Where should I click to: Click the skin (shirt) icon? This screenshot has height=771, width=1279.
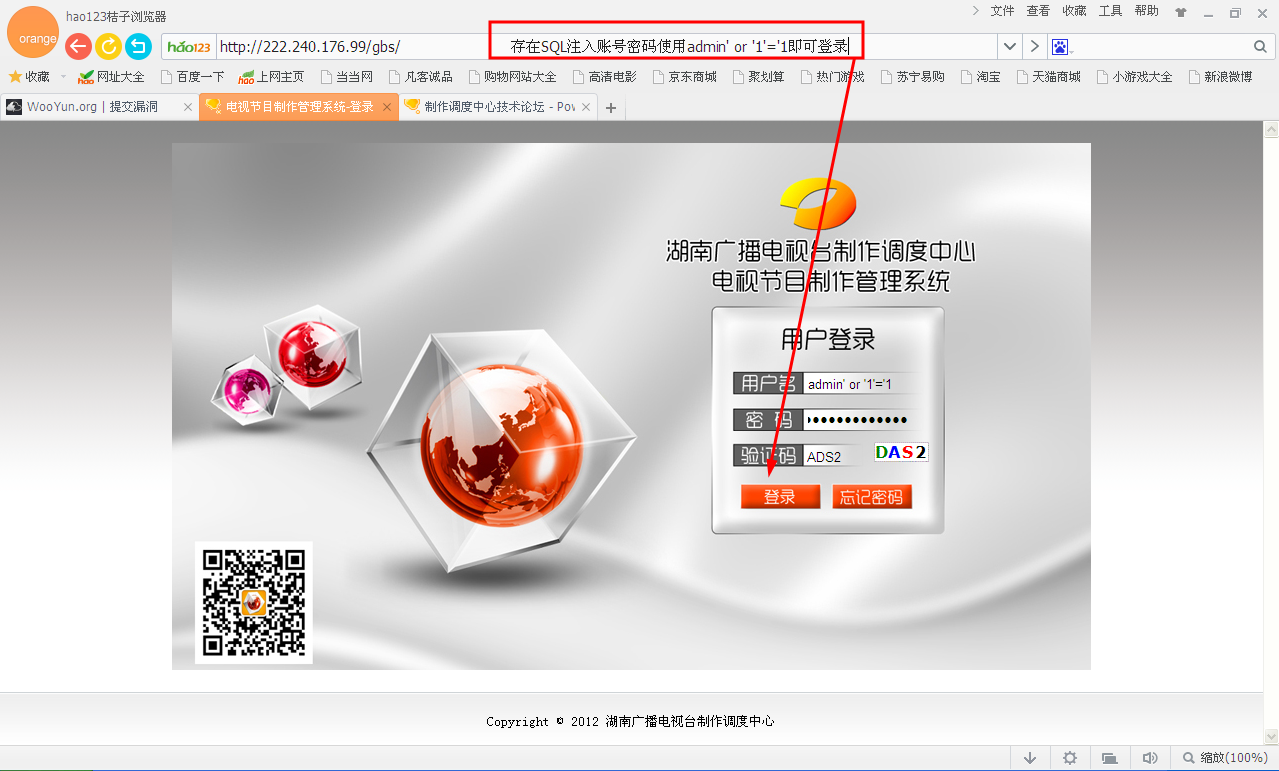(1181, 12)
